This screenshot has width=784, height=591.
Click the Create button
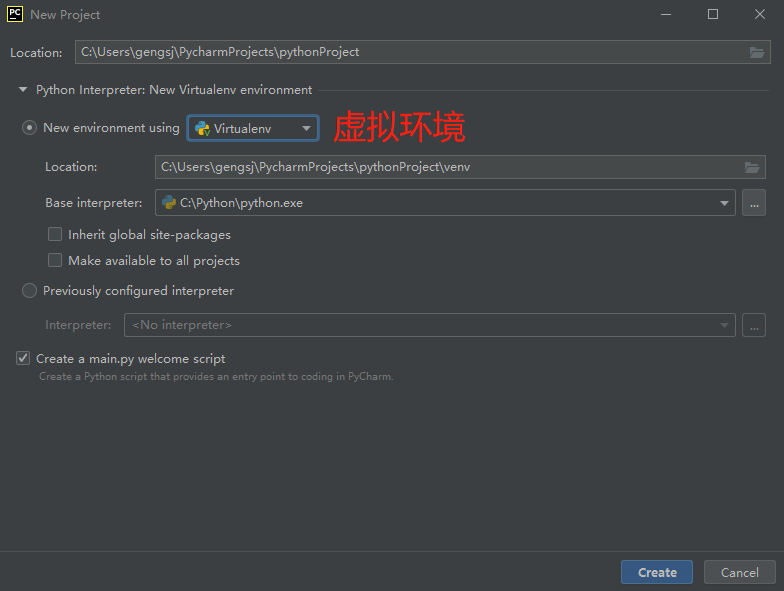(x=657, y=572)
